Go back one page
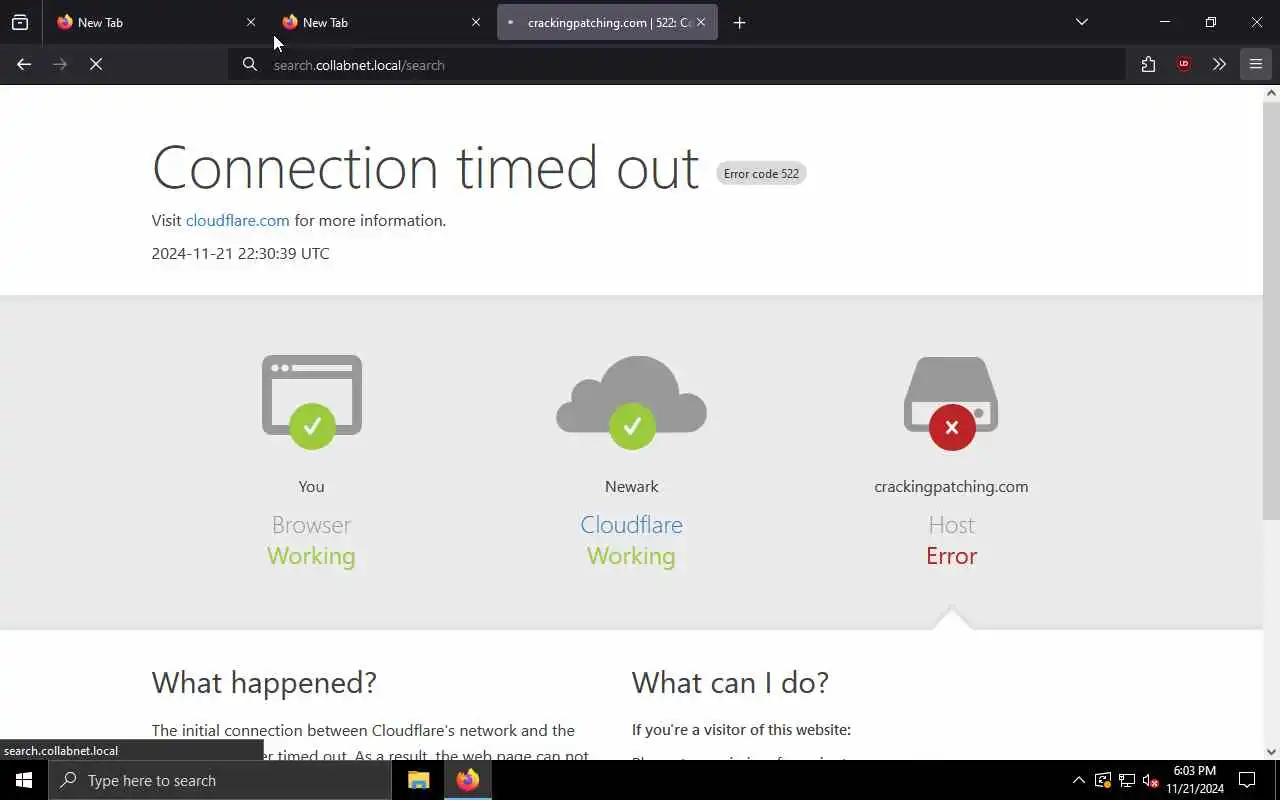This screenshot has height=800, width=1280. point(24,65)
